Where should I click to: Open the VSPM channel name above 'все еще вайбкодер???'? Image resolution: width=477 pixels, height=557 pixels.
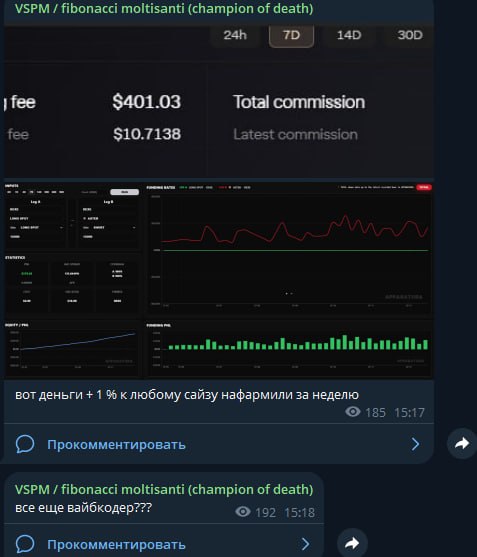point(164,490)
